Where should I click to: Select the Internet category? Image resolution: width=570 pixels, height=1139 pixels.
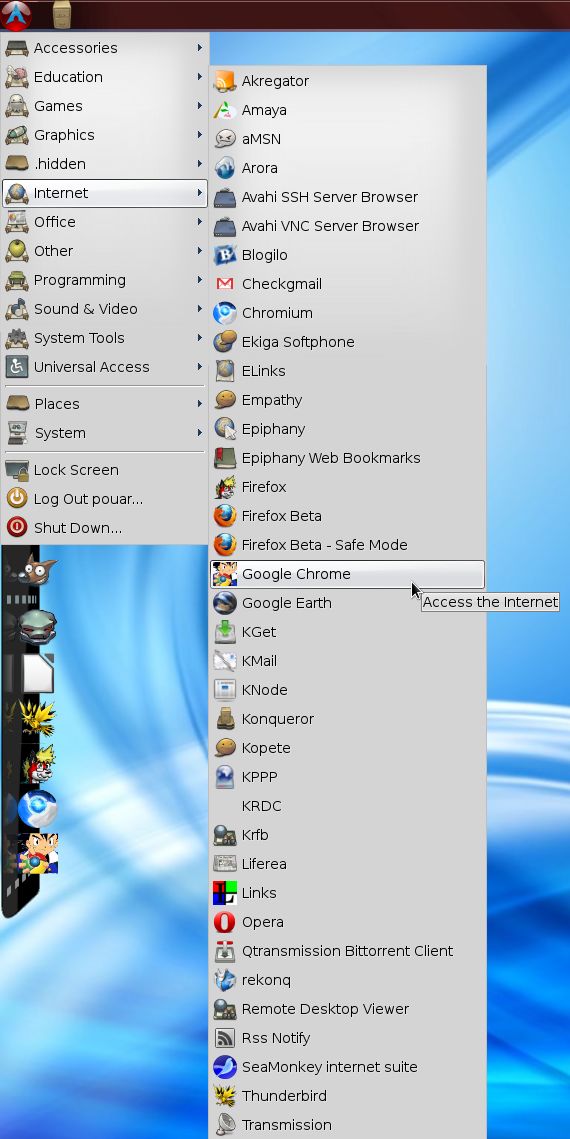coord(105,193)
